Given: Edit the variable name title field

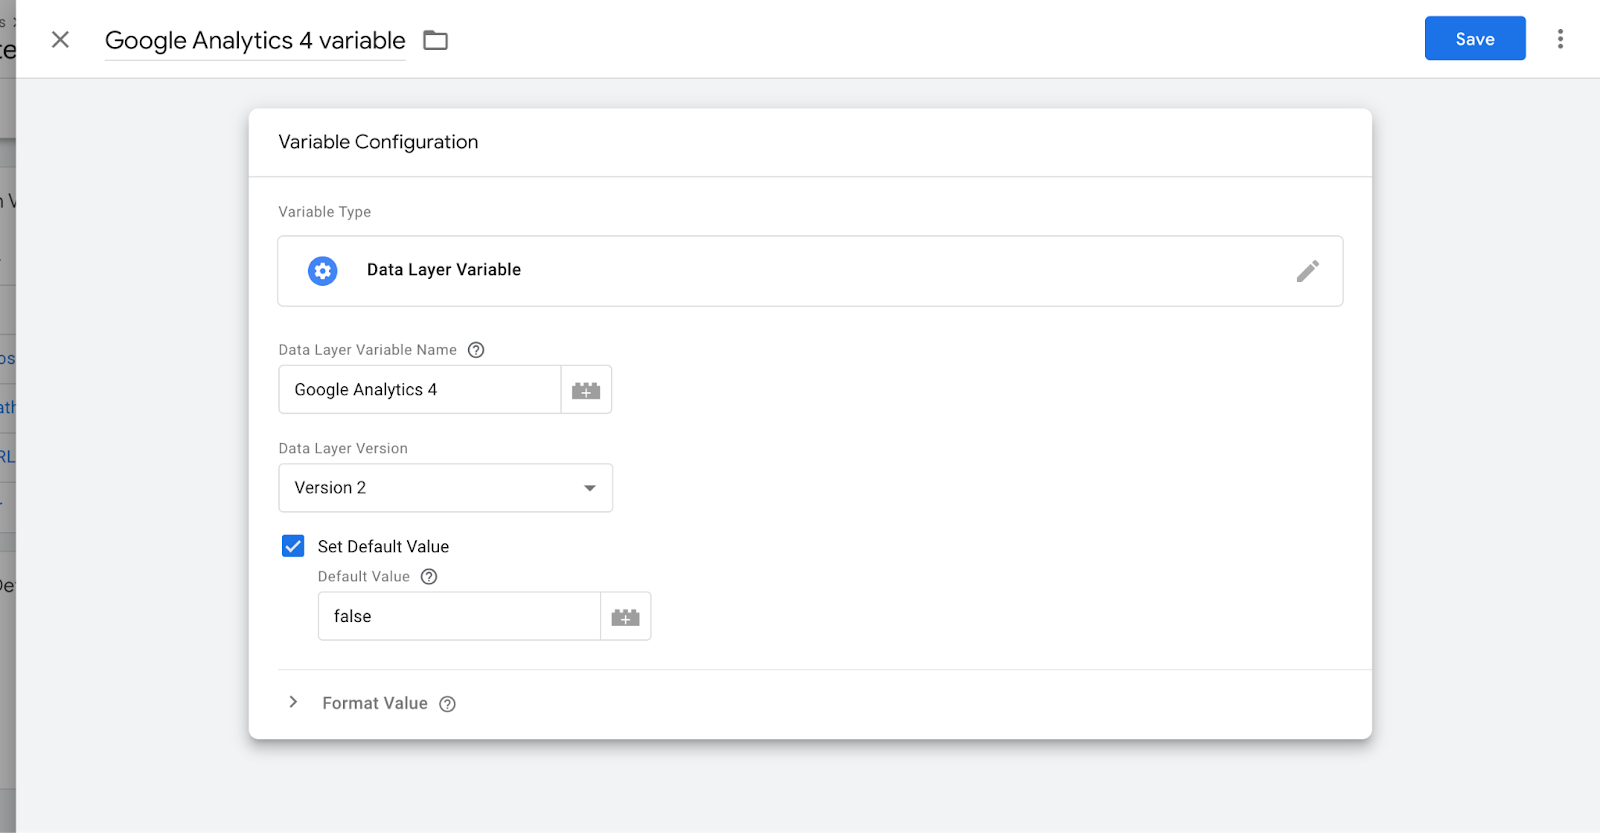Looking at the screenshot, I should point(255,41).
